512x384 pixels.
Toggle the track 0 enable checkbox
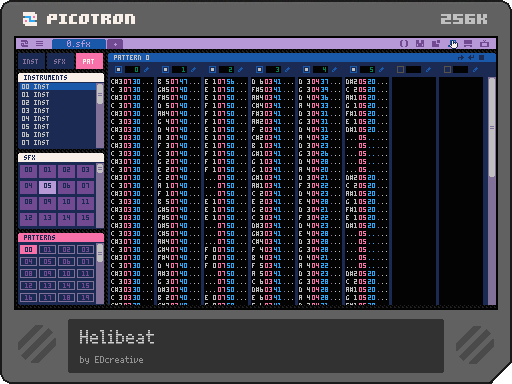pos(118,70)
